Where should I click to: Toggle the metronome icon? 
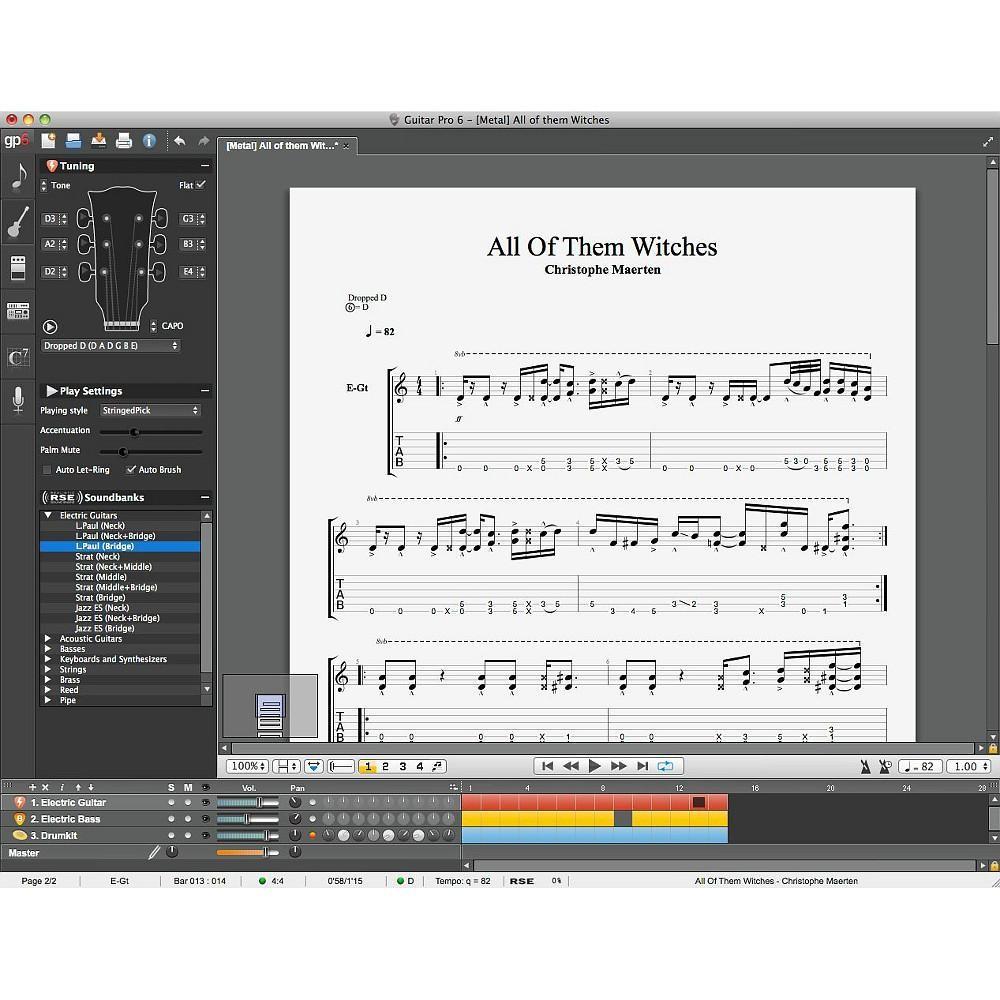(x=865, y=767)
